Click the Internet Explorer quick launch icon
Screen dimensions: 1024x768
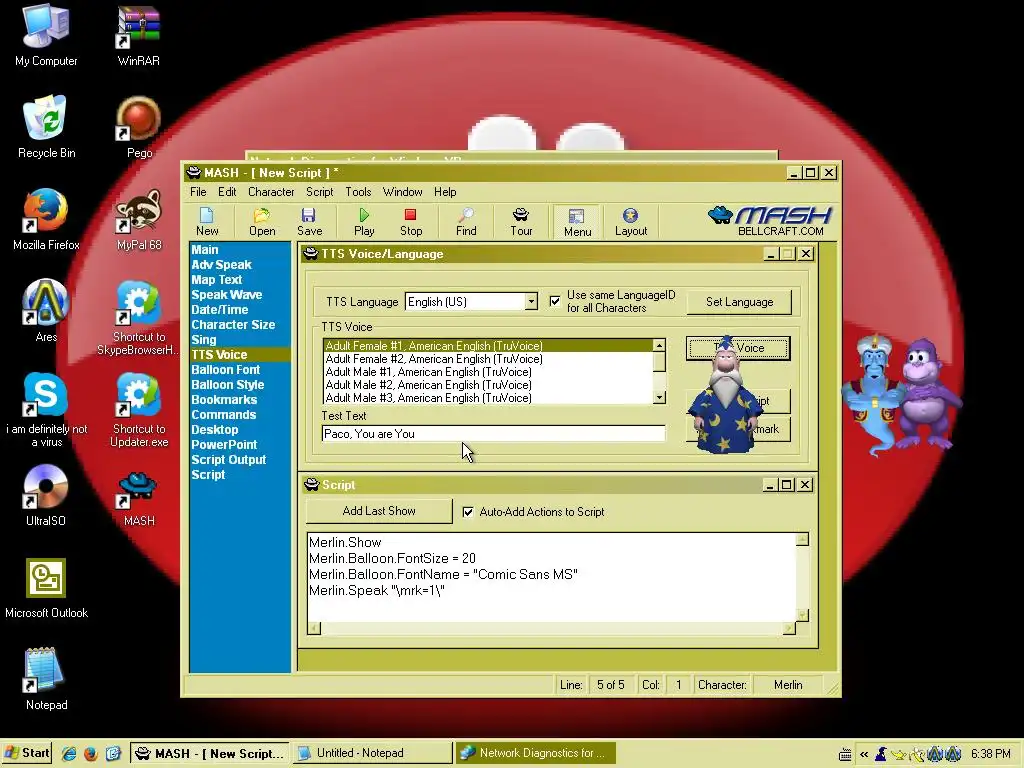(x=69, y=753)
